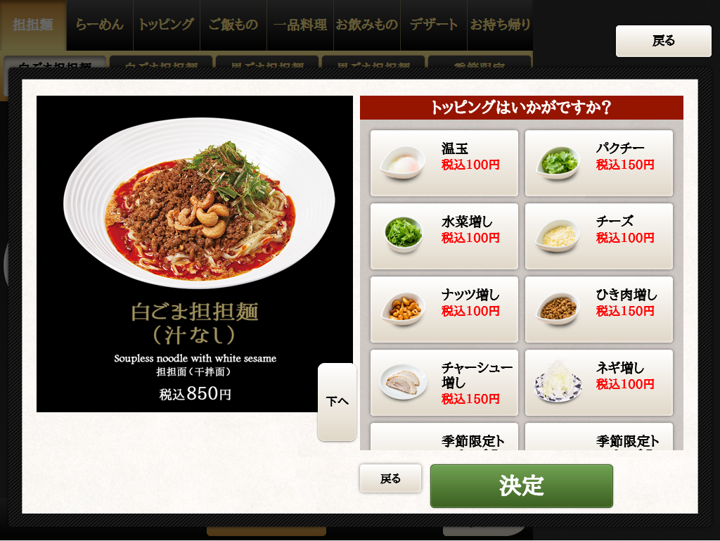720x541 pixels.
Task: Tap the 下へ scroll-down button
Action: pyautogui.click(x=337, y=402)
